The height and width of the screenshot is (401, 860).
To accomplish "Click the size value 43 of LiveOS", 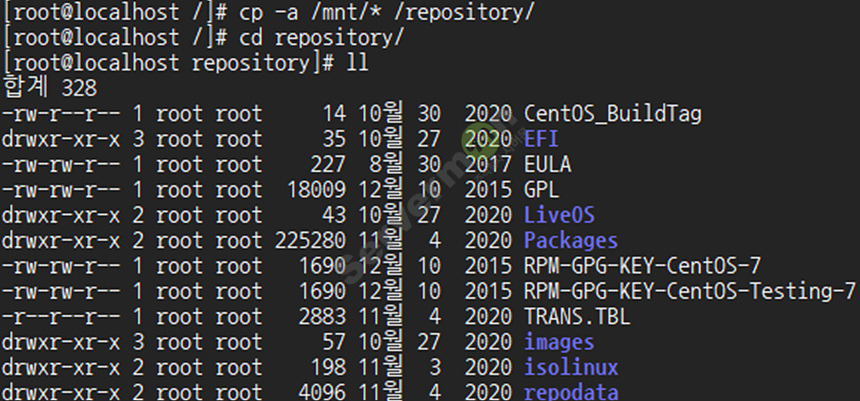I will coord(335,214).
